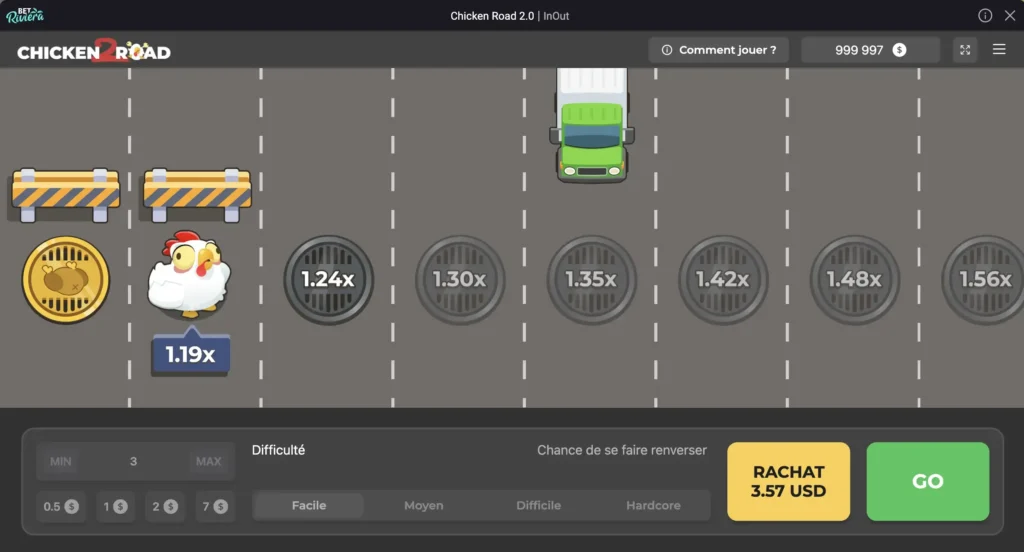The image size is (1024, 552).
Task: Select Difficile difficulty
Action: point(538,506)
